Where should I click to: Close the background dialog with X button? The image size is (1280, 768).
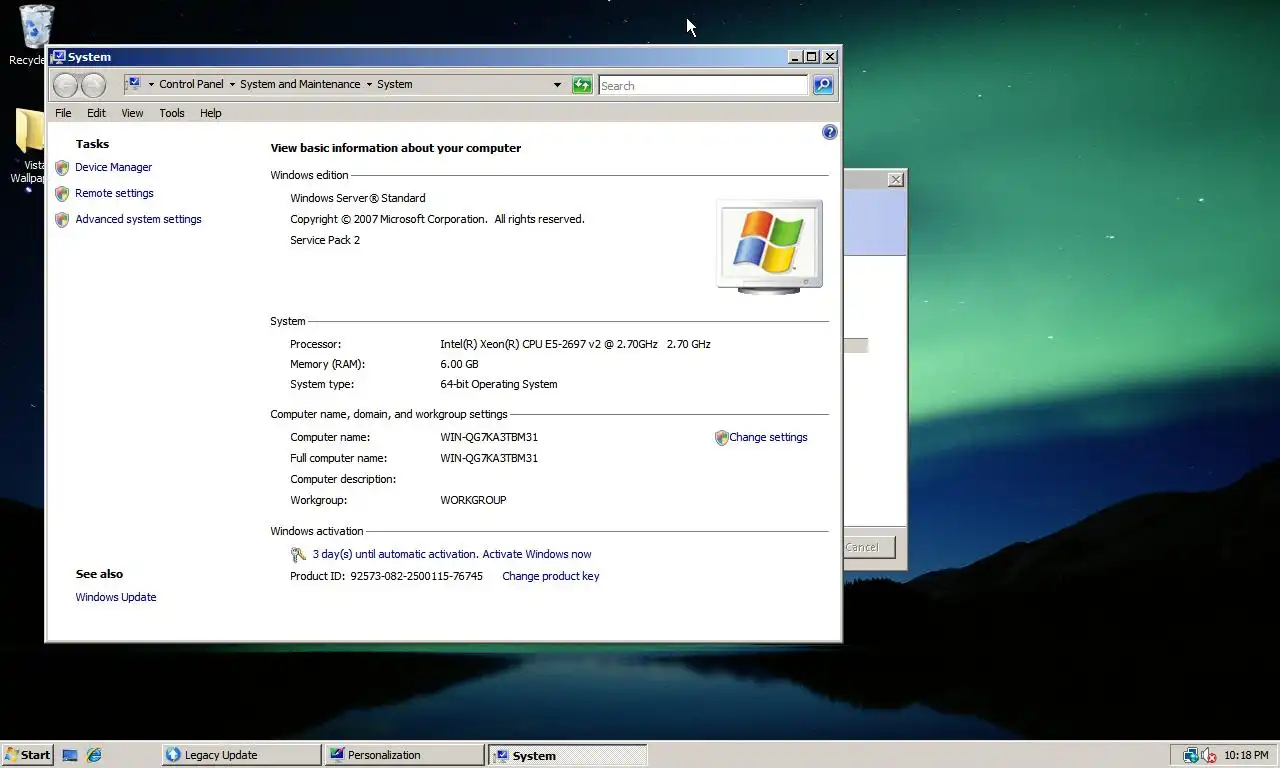click(896, 179)
